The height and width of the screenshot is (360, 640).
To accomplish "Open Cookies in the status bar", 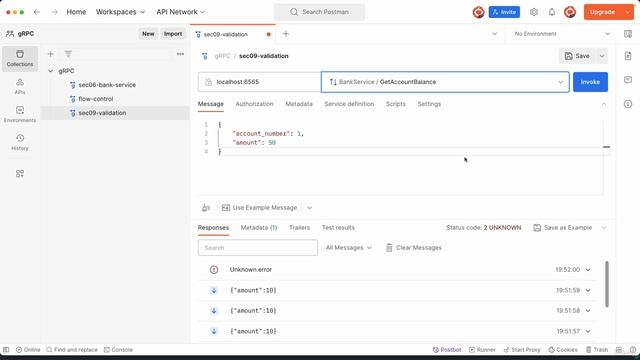I will 562,350.
